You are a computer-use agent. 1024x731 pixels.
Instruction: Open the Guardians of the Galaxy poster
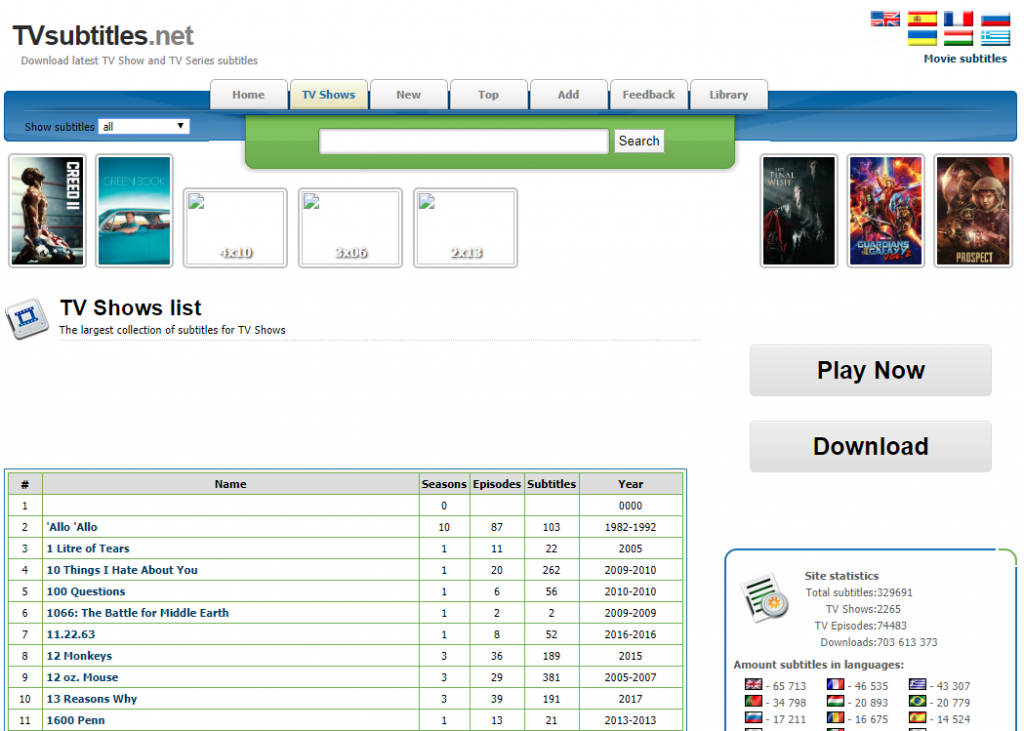[885, 211]
